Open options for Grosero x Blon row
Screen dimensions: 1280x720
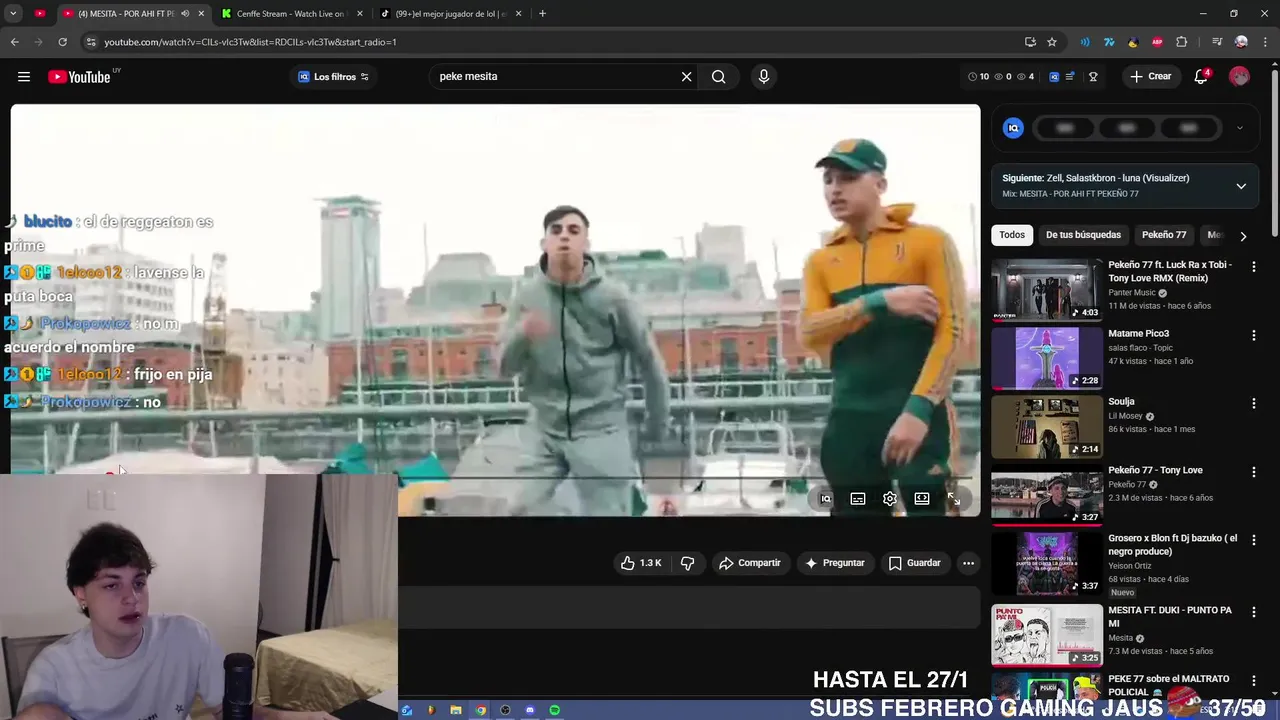tap(1253, 539)
